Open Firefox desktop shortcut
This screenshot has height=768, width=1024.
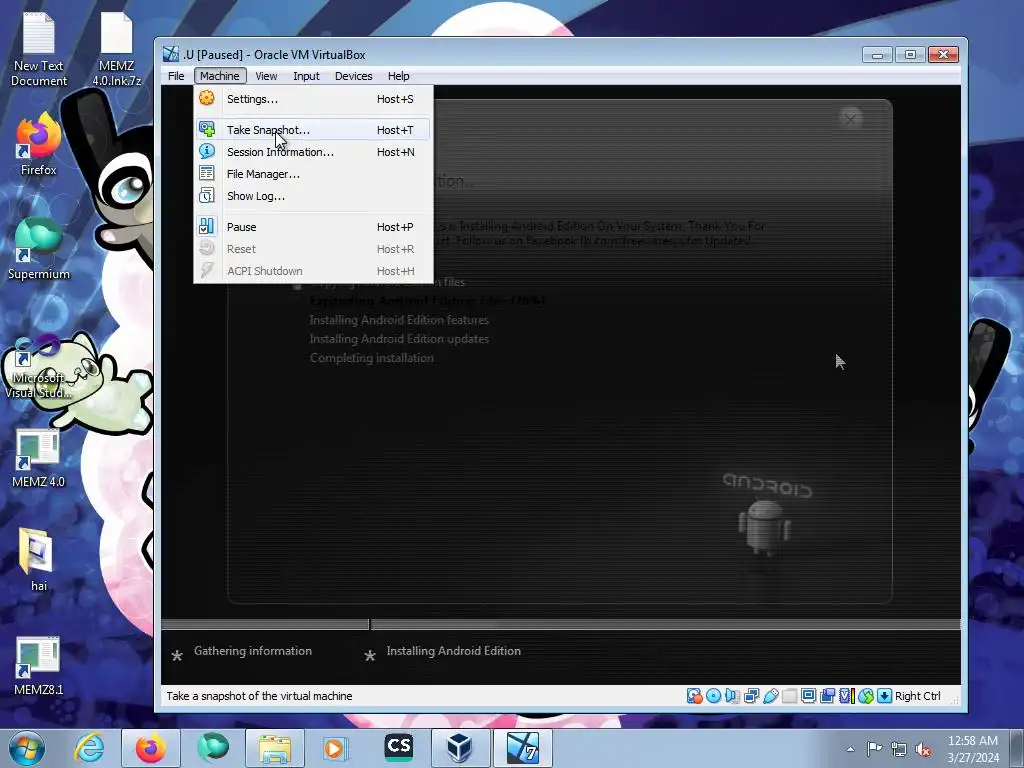39,144
